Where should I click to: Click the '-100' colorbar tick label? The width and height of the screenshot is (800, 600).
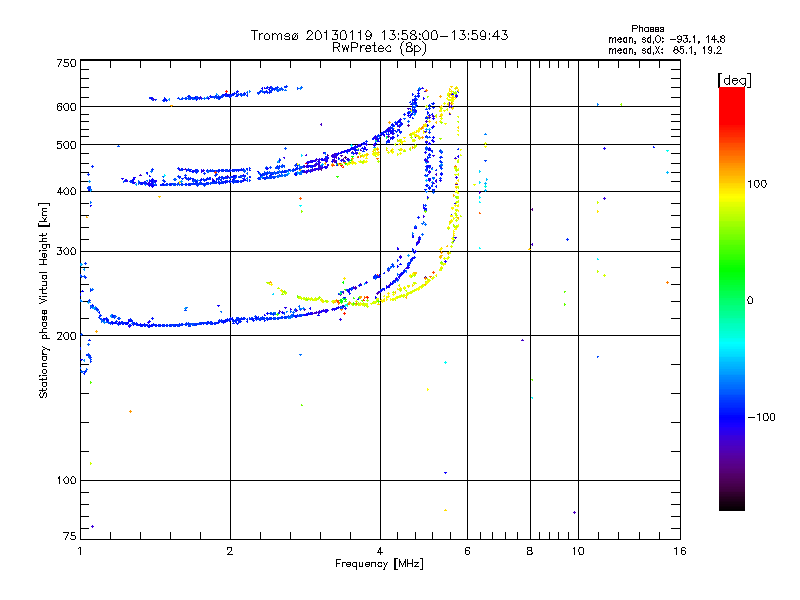click(x=761, y=417)
